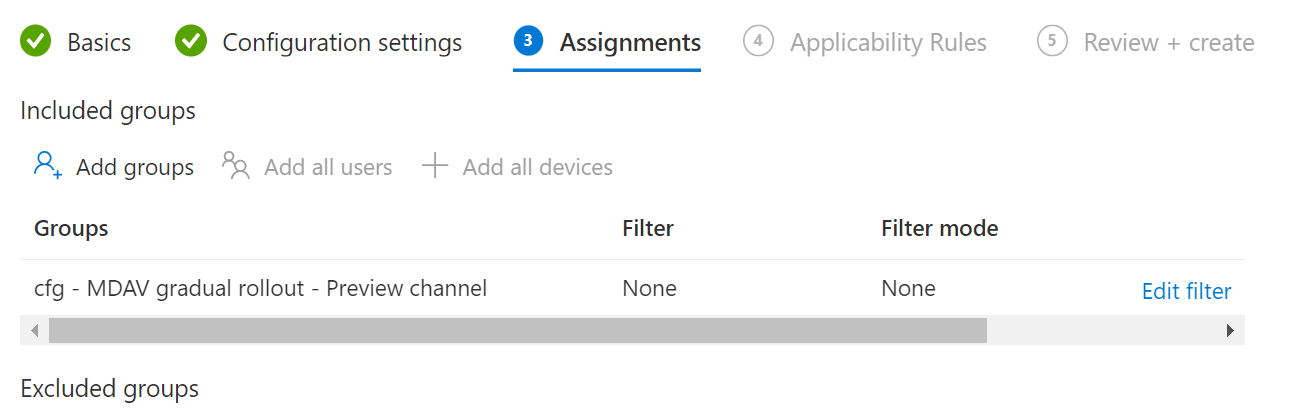Select the MDAV gradual rollout Preview channel group

coord(260,289)
